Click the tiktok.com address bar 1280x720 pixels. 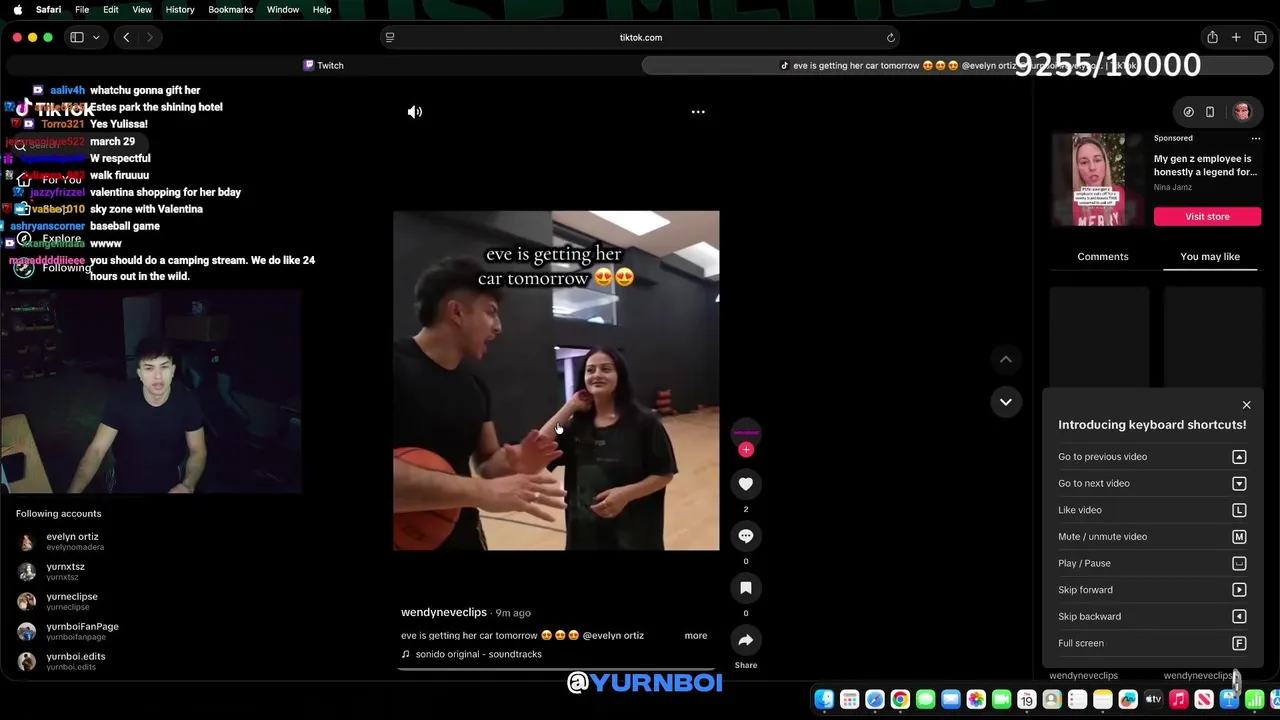click(640, 37)
